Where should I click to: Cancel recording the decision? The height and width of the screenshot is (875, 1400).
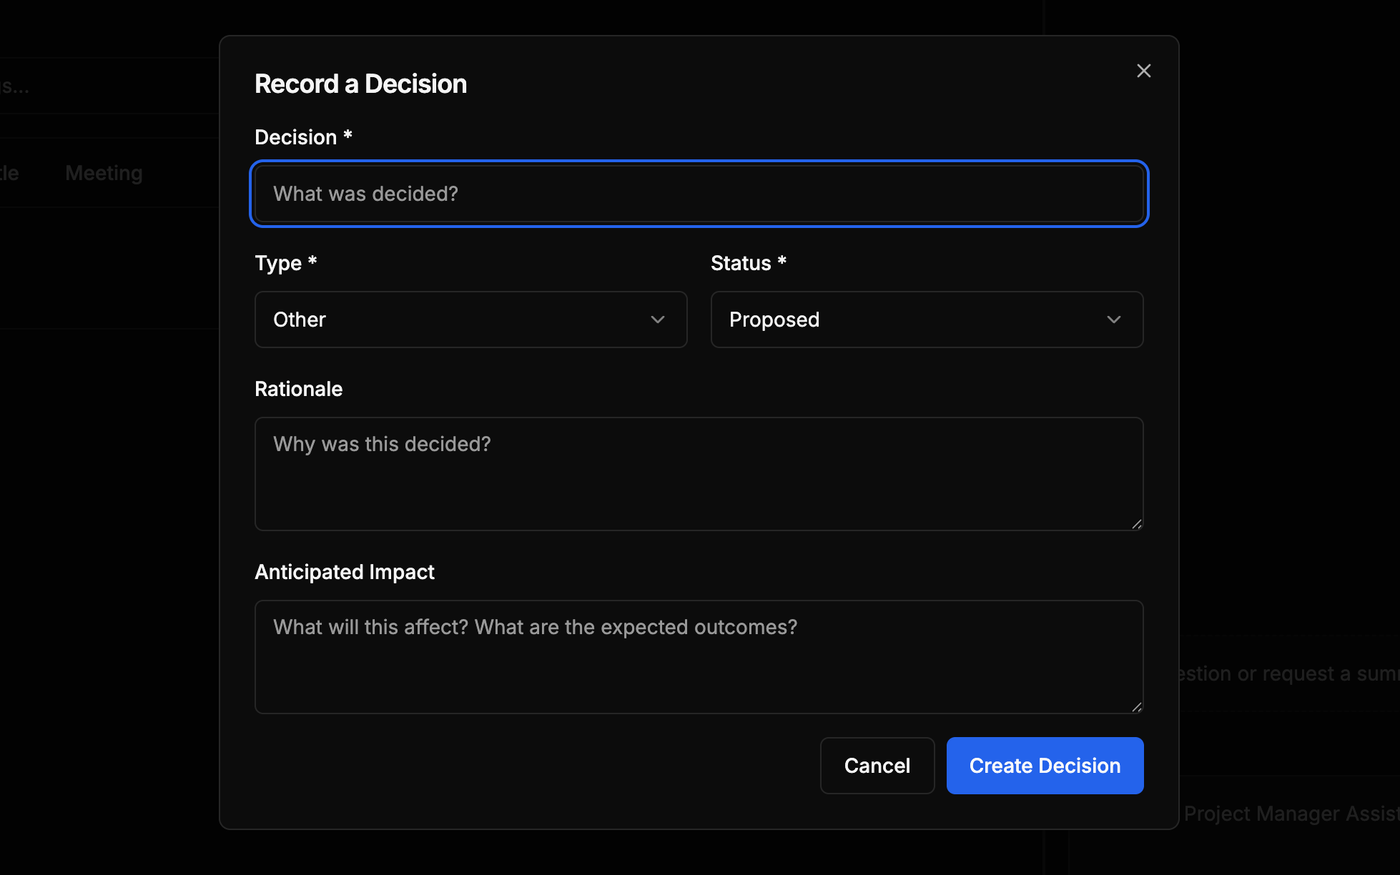(x=877, y=765)
